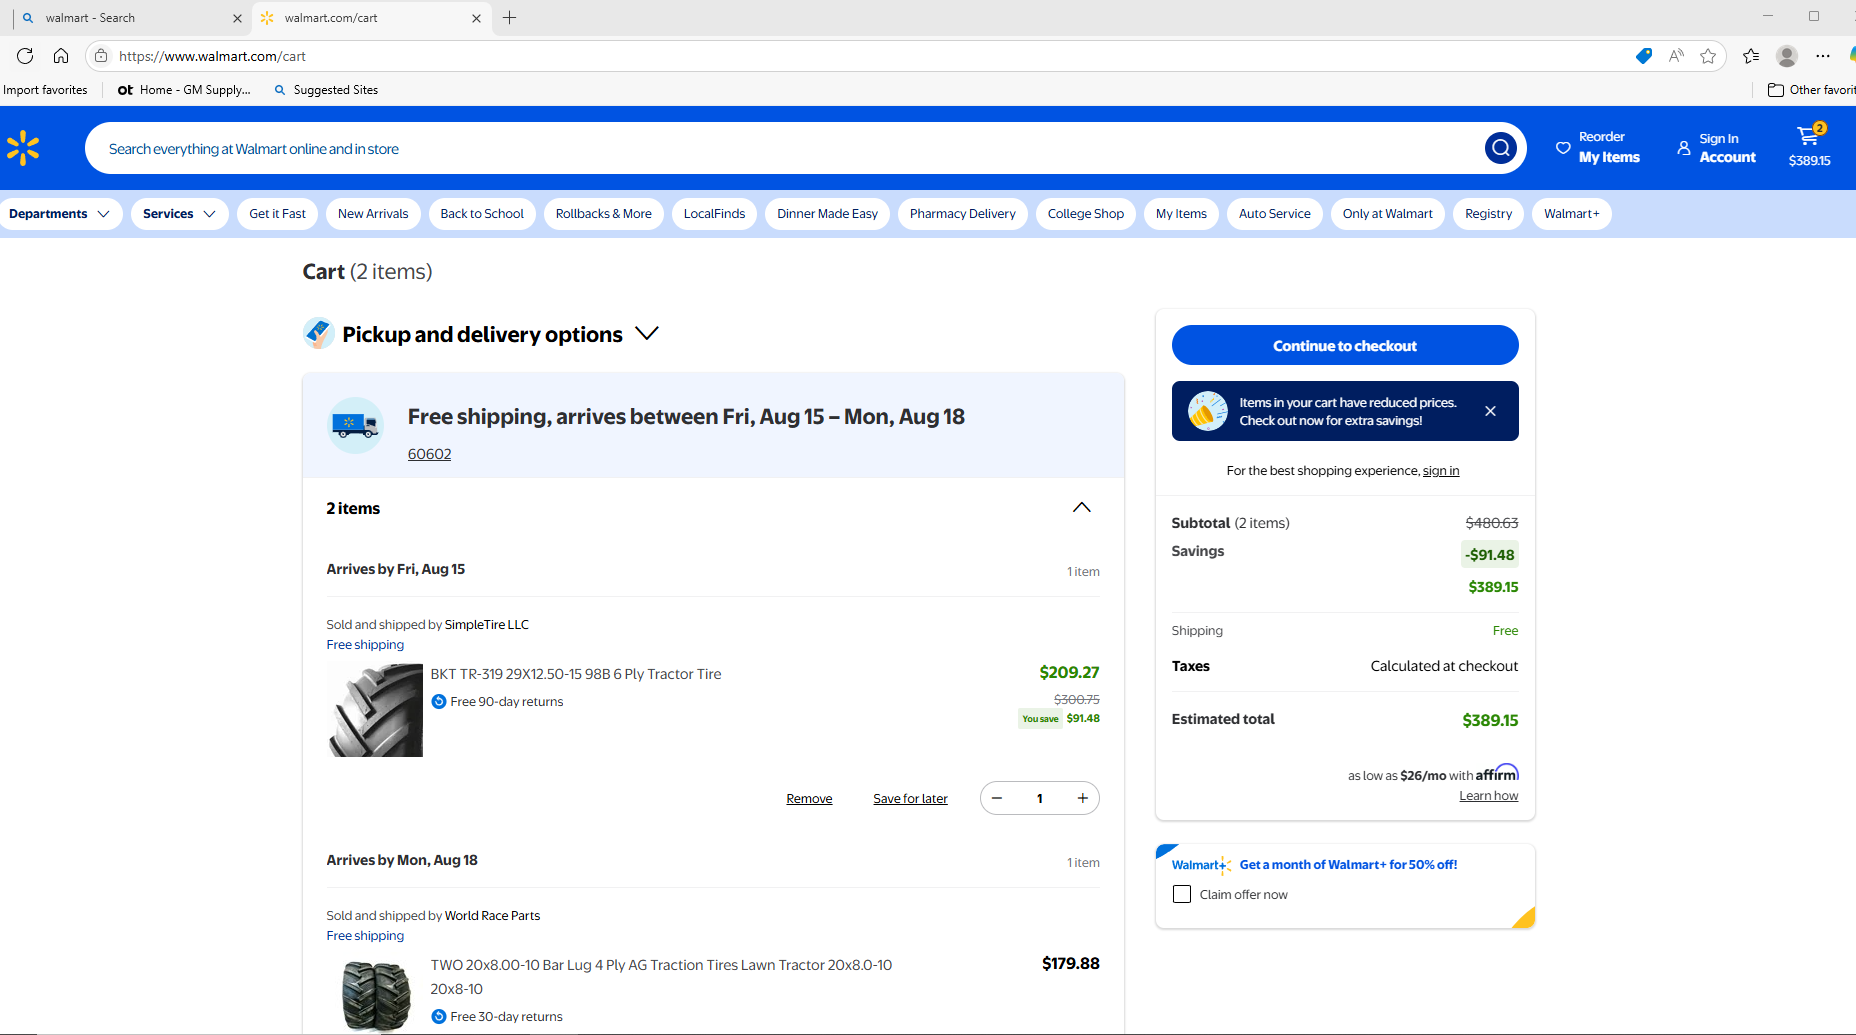
Task: Open the Departments dropdown
Action: [x=59, y=214]
